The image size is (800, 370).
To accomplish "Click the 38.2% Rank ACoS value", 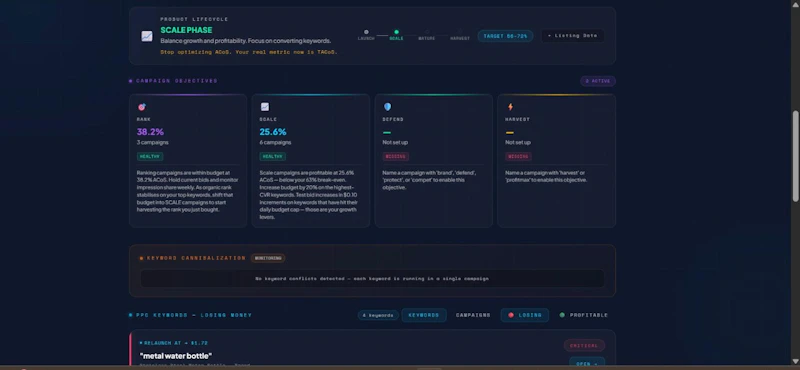I will pos(150,132).
